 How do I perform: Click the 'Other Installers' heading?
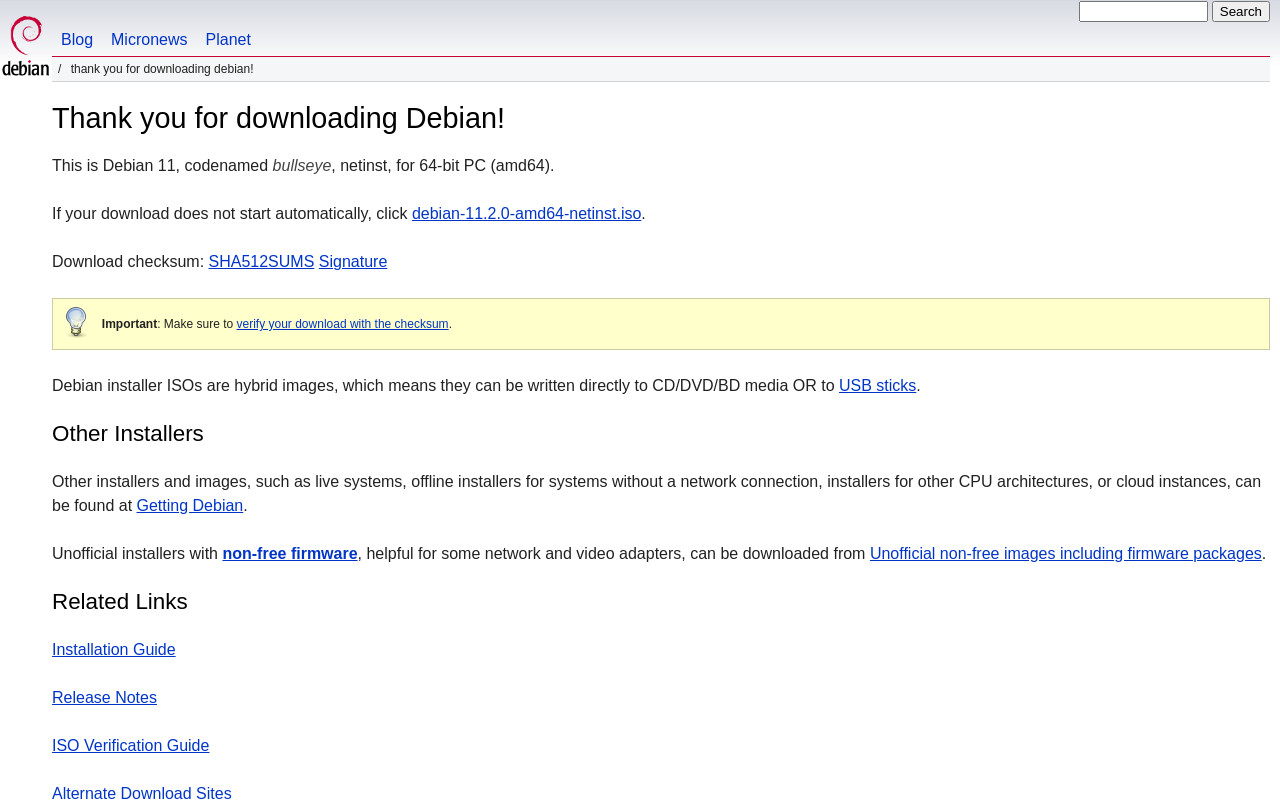tap(128, 434)
